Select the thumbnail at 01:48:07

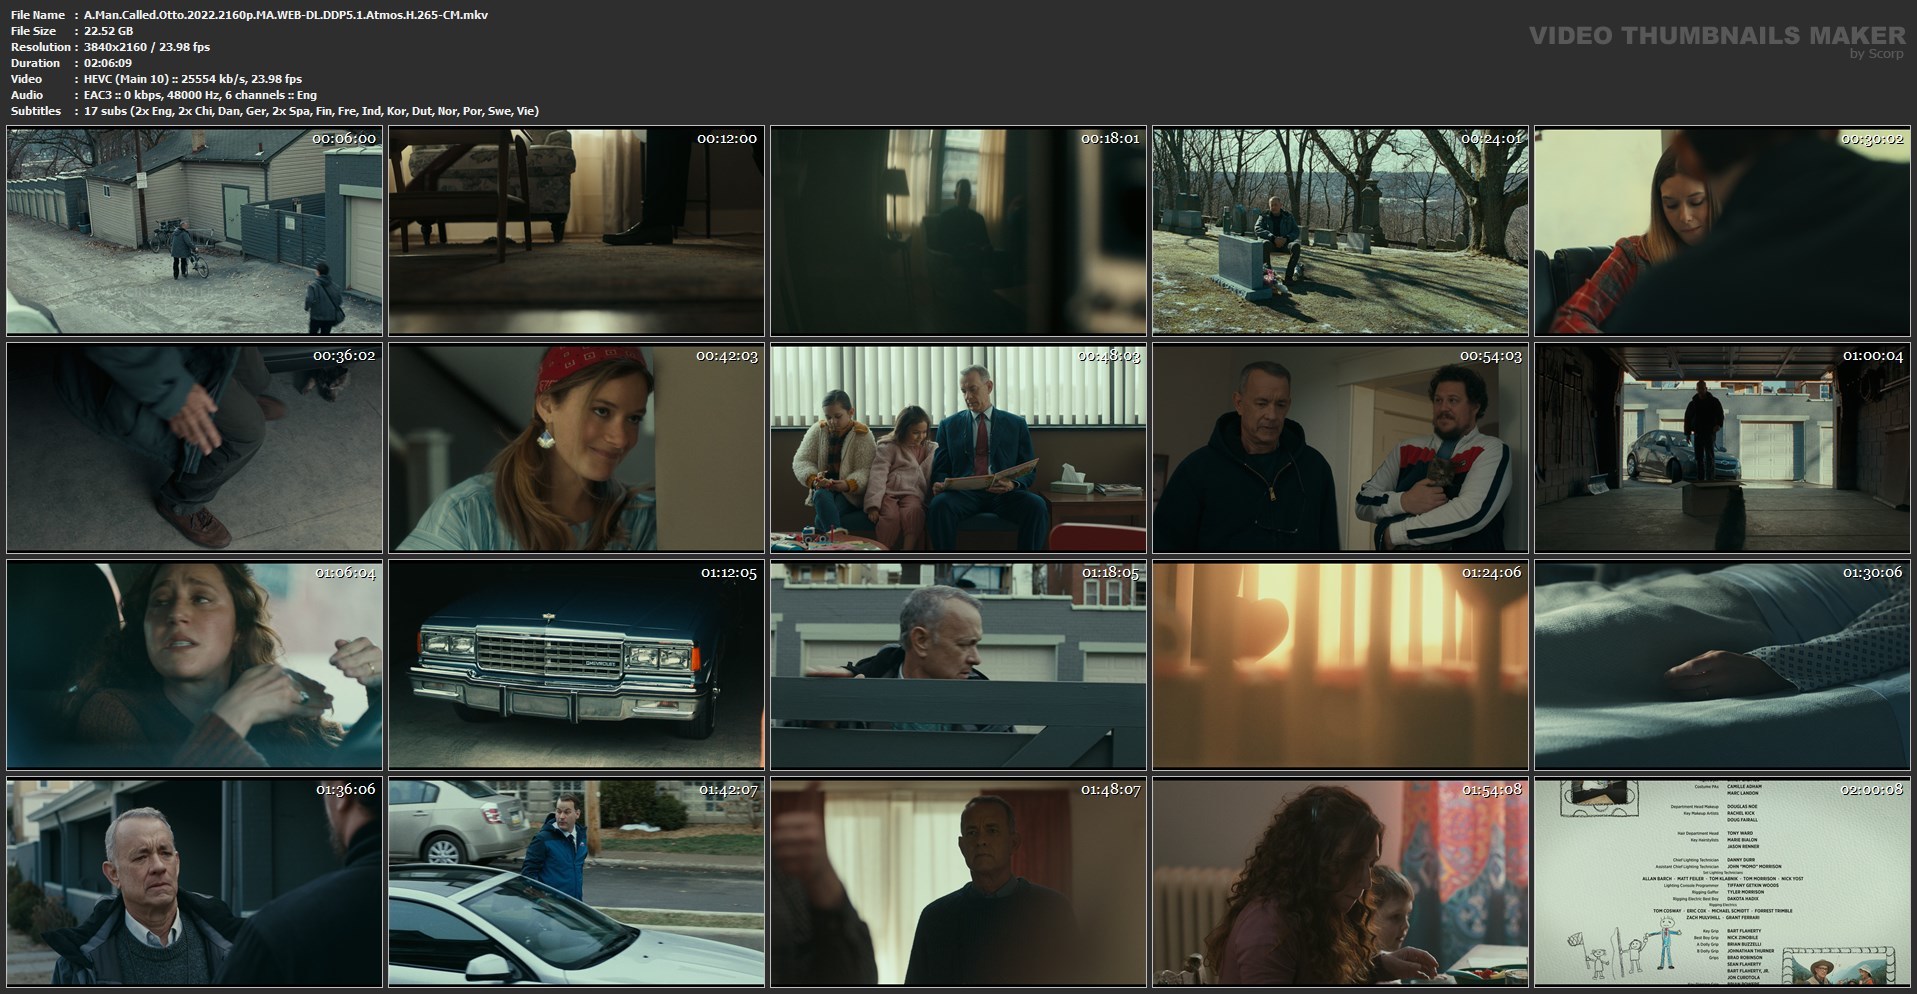point(958,882)
